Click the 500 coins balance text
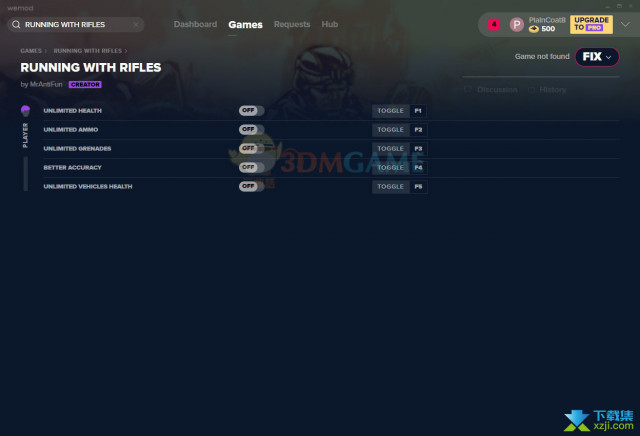This screenshot has height=436, width=640. click(548, 29)
